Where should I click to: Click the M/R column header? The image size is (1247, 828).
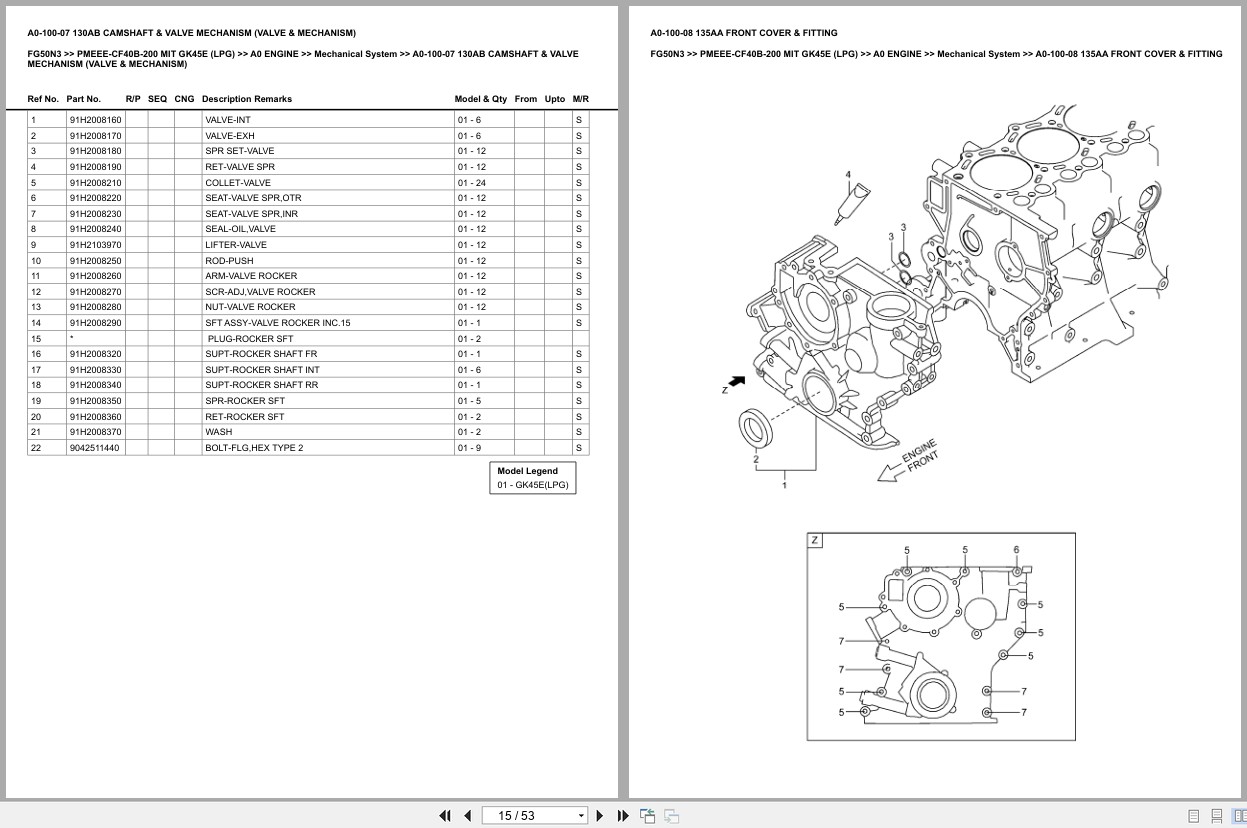point(581,99)
